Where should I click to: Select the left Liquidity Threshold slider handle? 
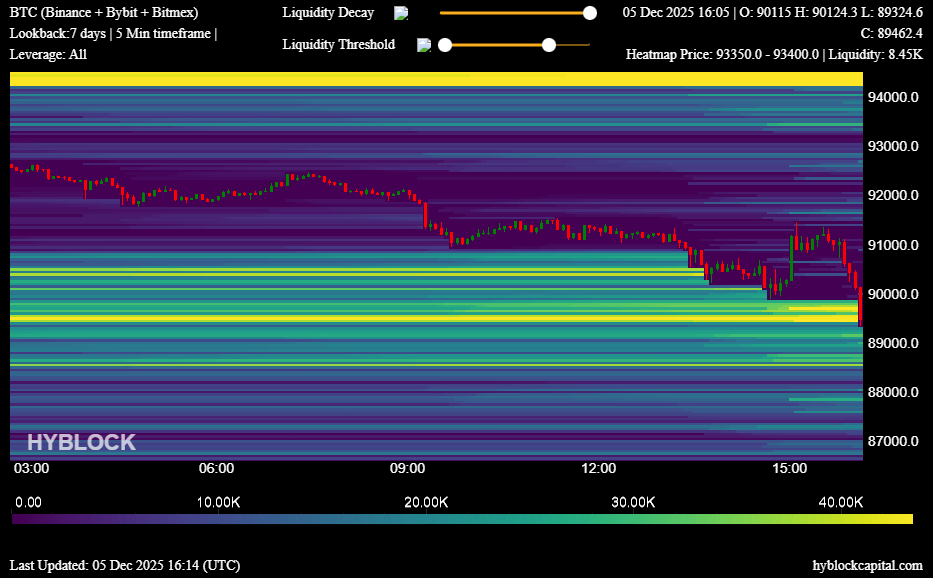coord(445,45)
